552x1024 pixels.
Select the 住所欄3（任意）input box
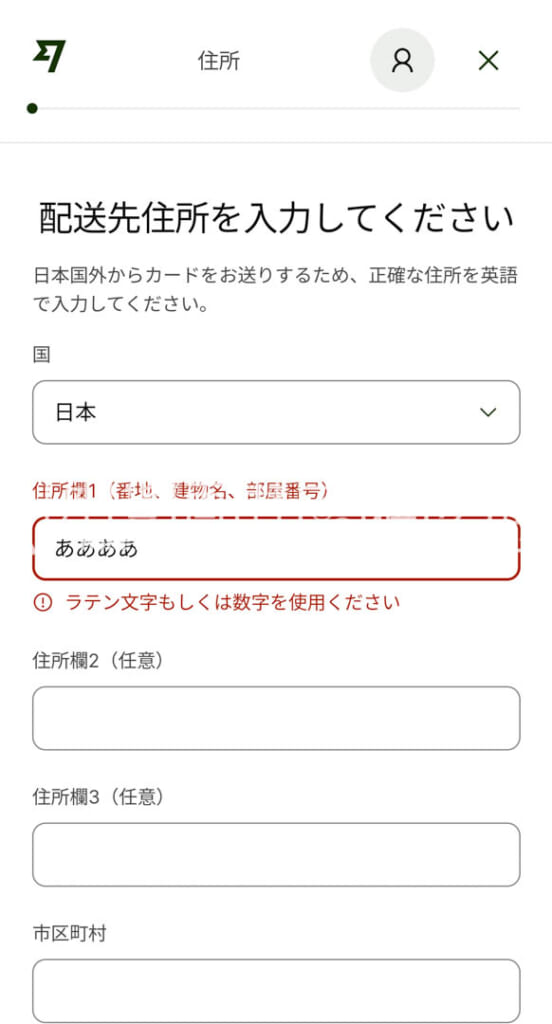[276, 854]
